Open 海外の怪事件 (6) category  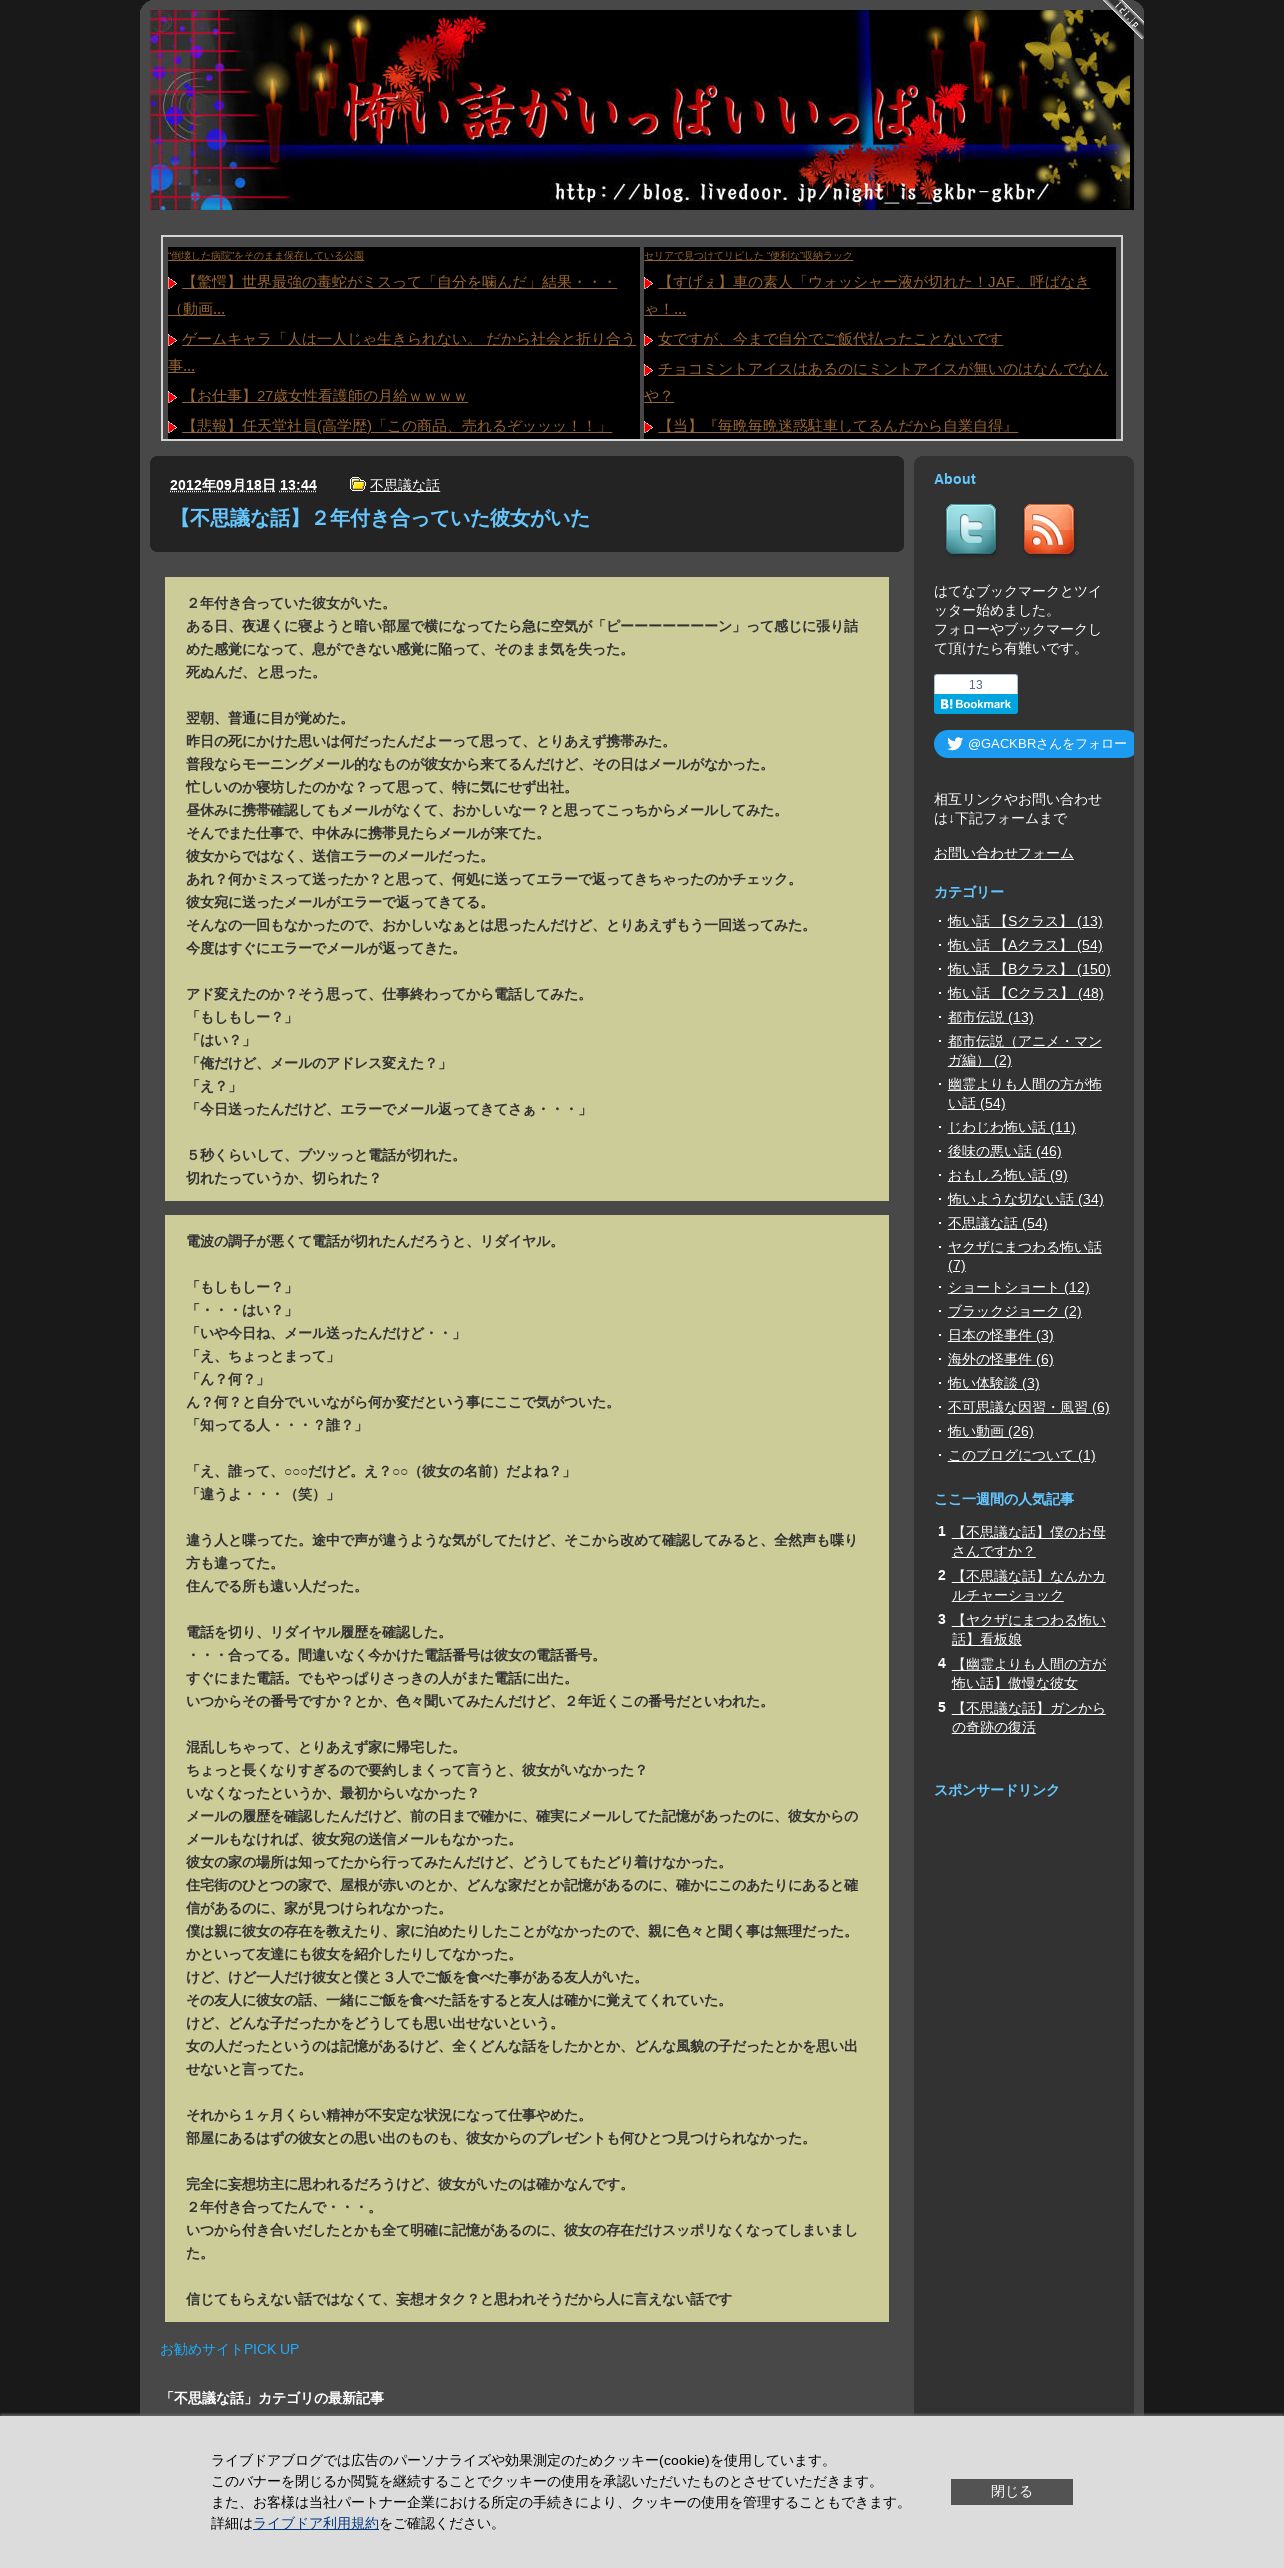coord(1001,1359)
